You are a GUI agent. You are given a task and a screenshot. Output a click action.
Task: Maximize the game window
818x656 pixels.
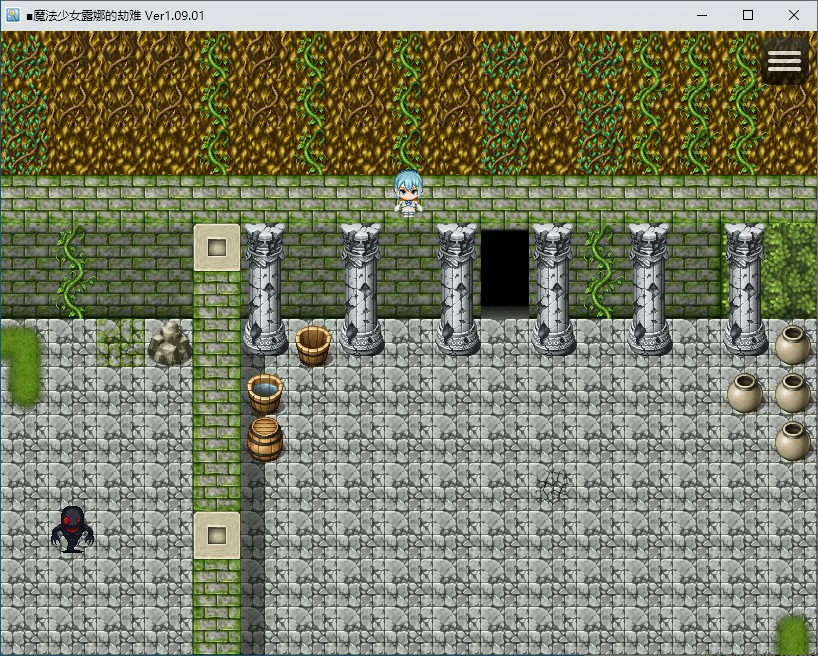[x=748, y=15]
